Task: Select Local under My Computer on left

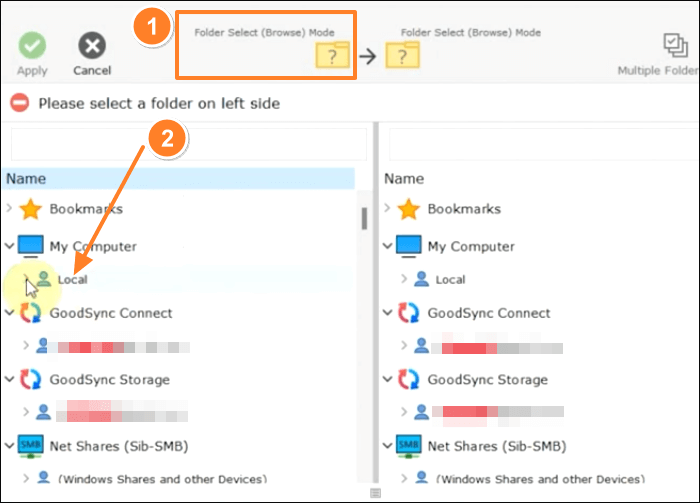Action: coord(71,280)
